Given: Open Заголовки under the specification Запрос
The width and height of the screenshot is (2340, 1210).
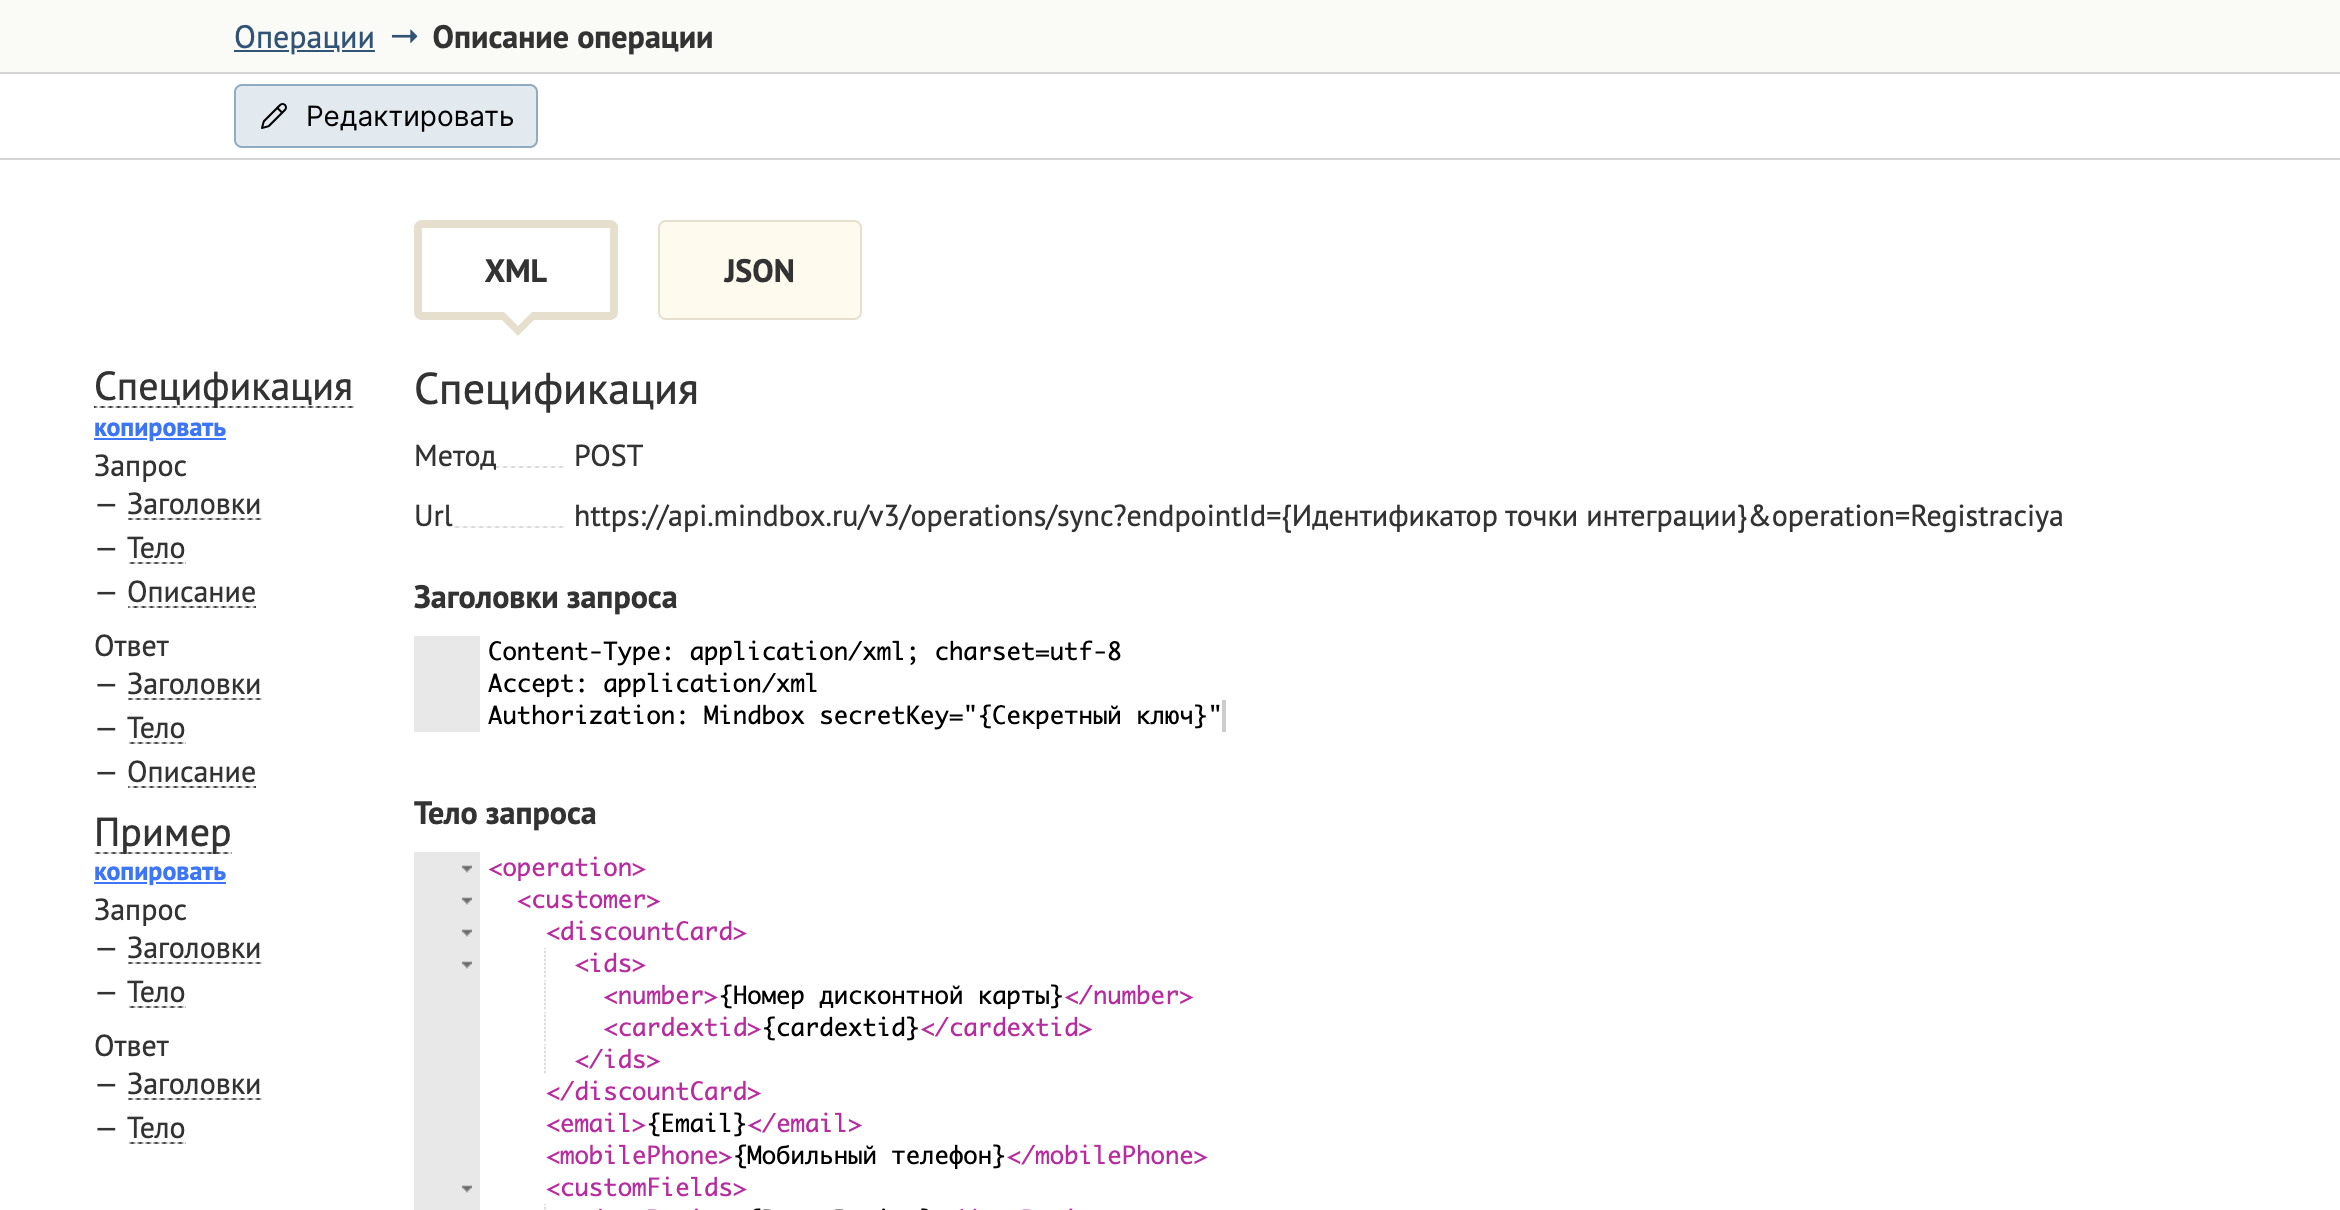Looking at the screenshot, I should (x=194, y=505).
